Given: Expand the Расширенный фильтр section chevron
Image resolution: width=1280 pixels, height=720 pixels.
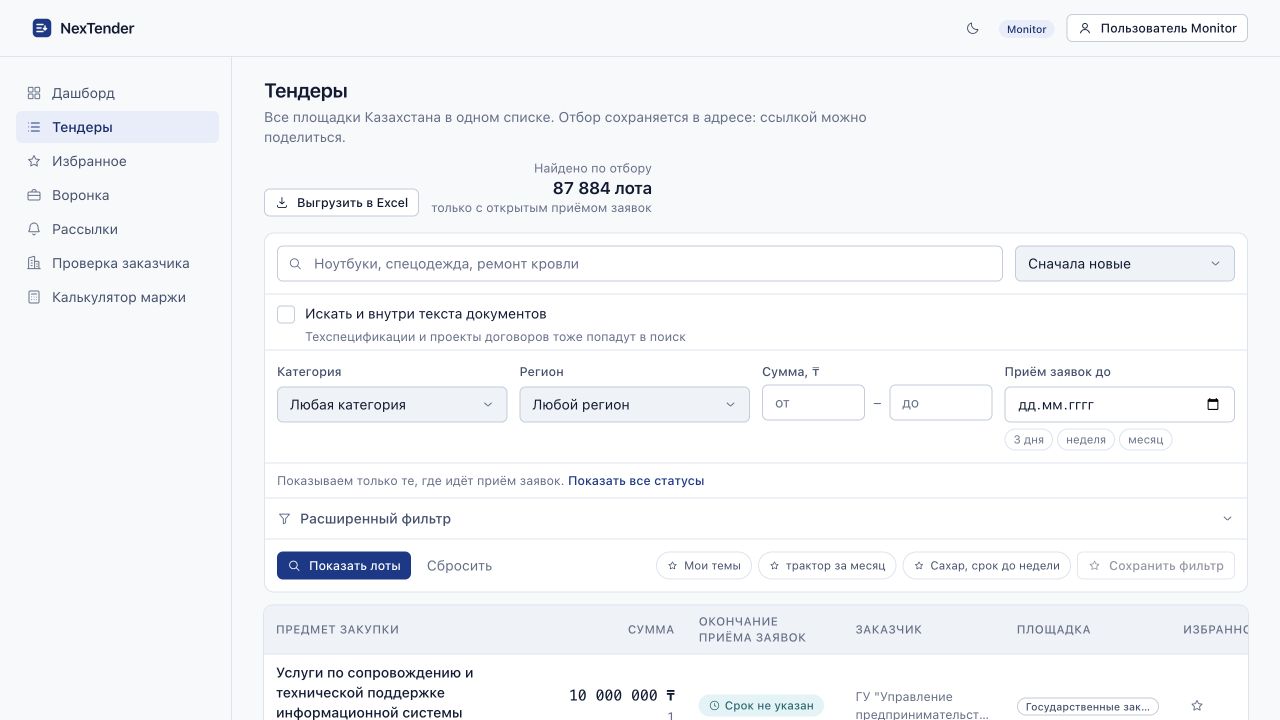Looking at the screenshot, I should (1228, 519).
